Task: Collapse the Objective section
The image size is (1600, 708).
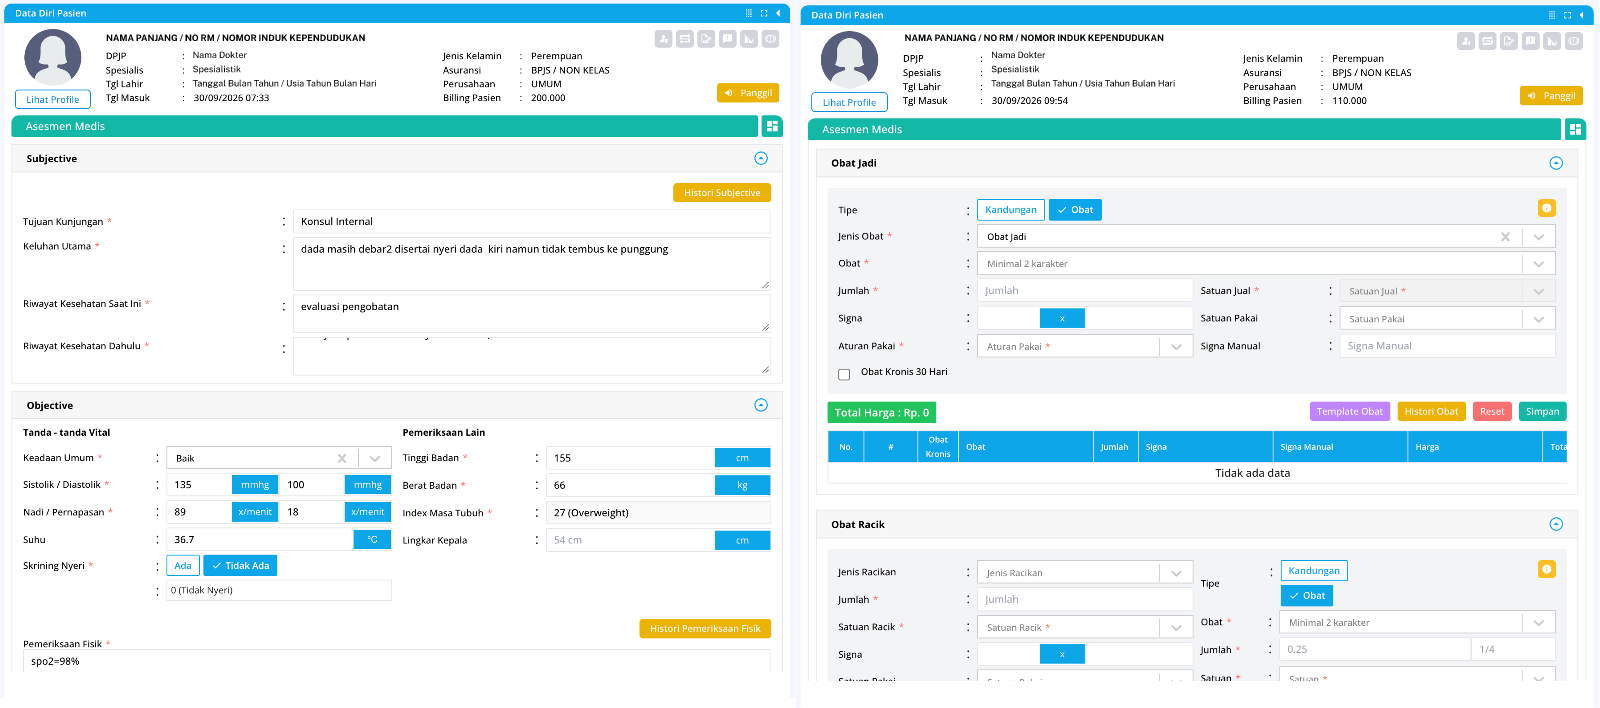Action: click(x=761, y=405)
